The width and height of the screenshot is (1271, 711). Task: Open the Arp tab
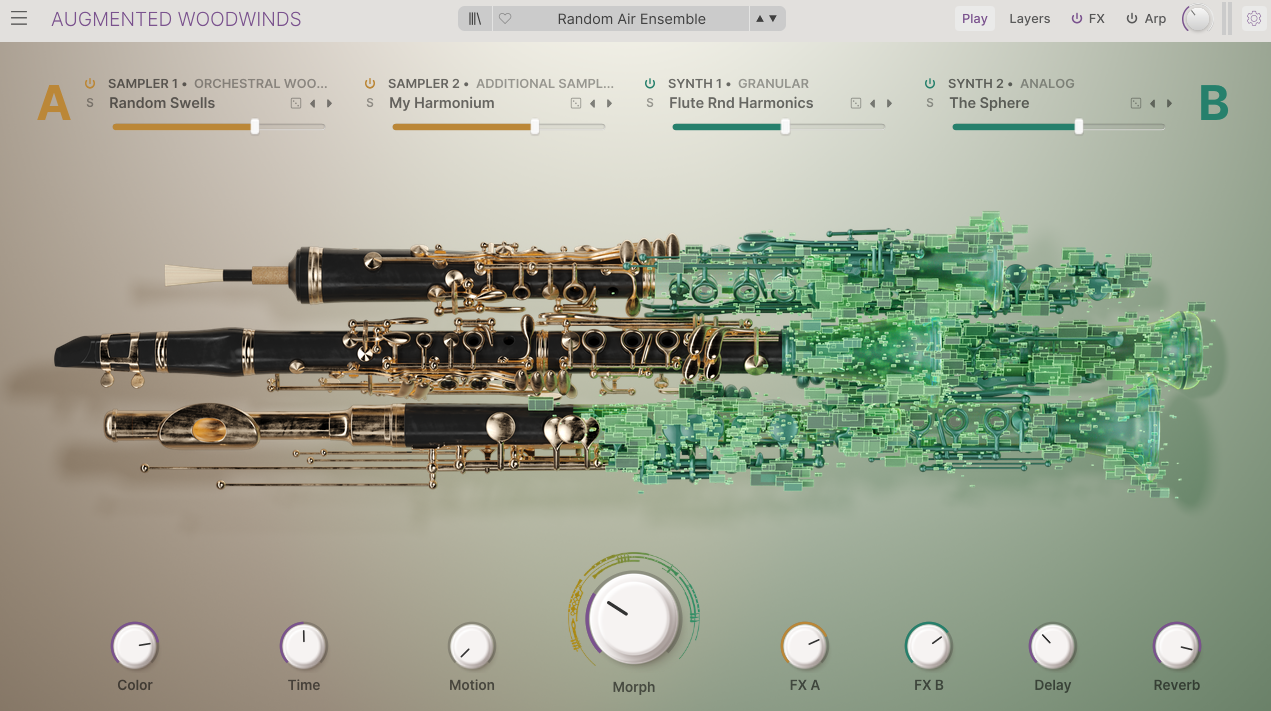point(1155,19)
